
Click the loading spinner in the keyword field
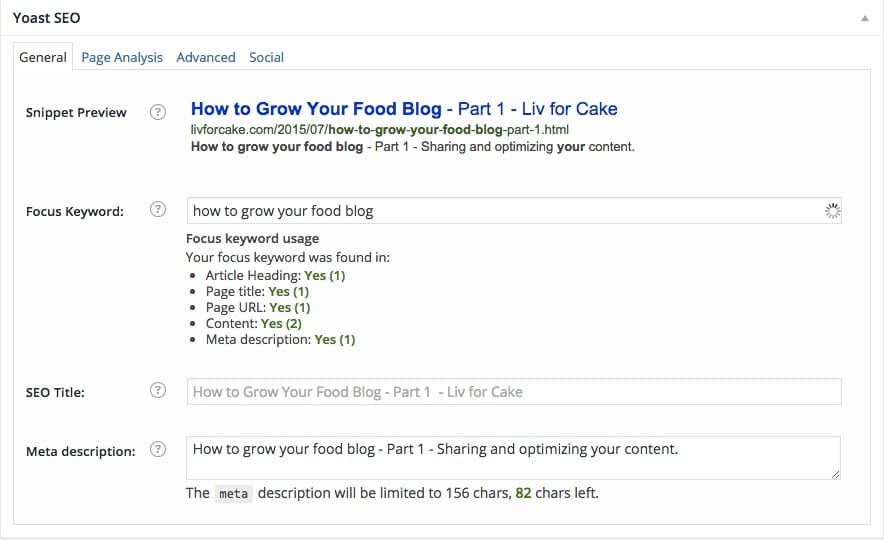pos(832,210)
